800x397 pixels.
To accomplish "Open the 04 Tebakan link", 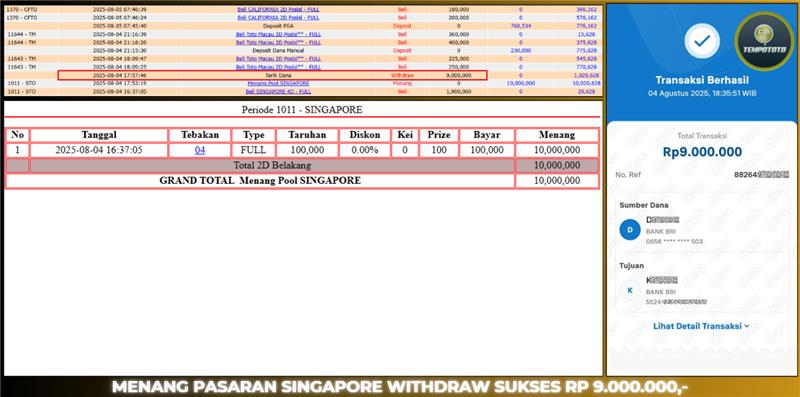I will click(x=200, y=150).
